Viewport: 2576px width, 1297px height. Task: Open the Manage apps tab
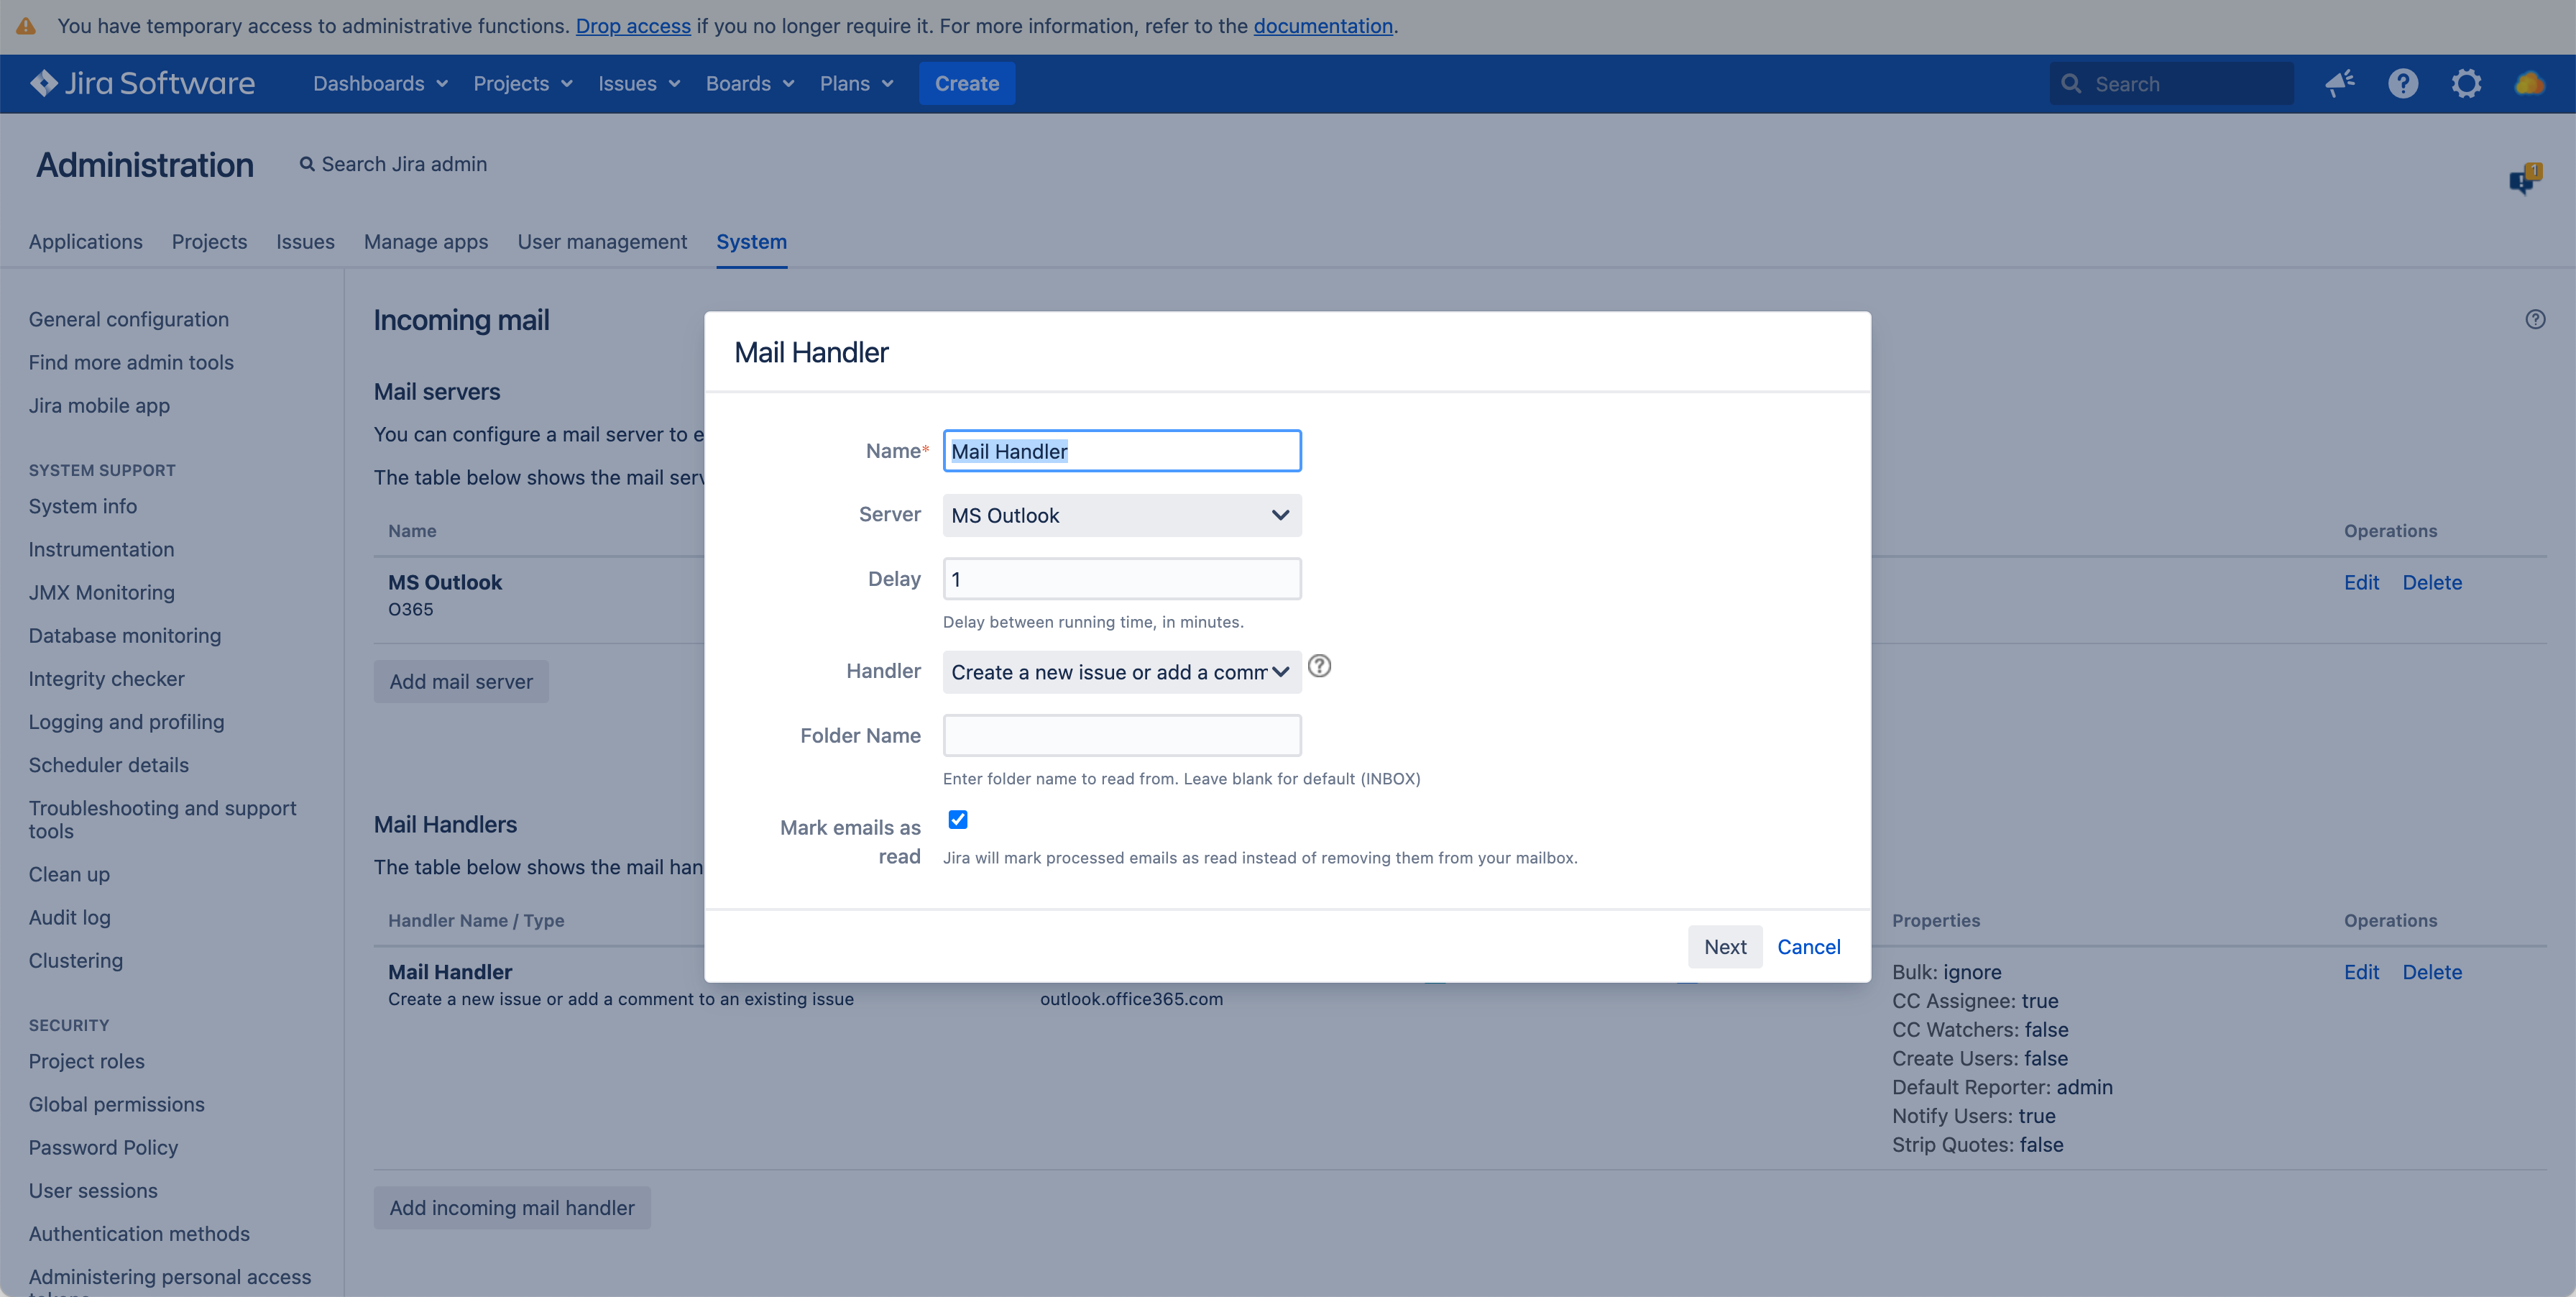(x=426, y=242)
